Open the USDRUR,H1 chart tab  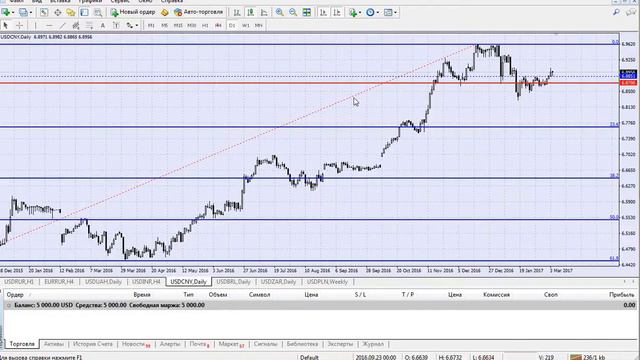(19, 282)
